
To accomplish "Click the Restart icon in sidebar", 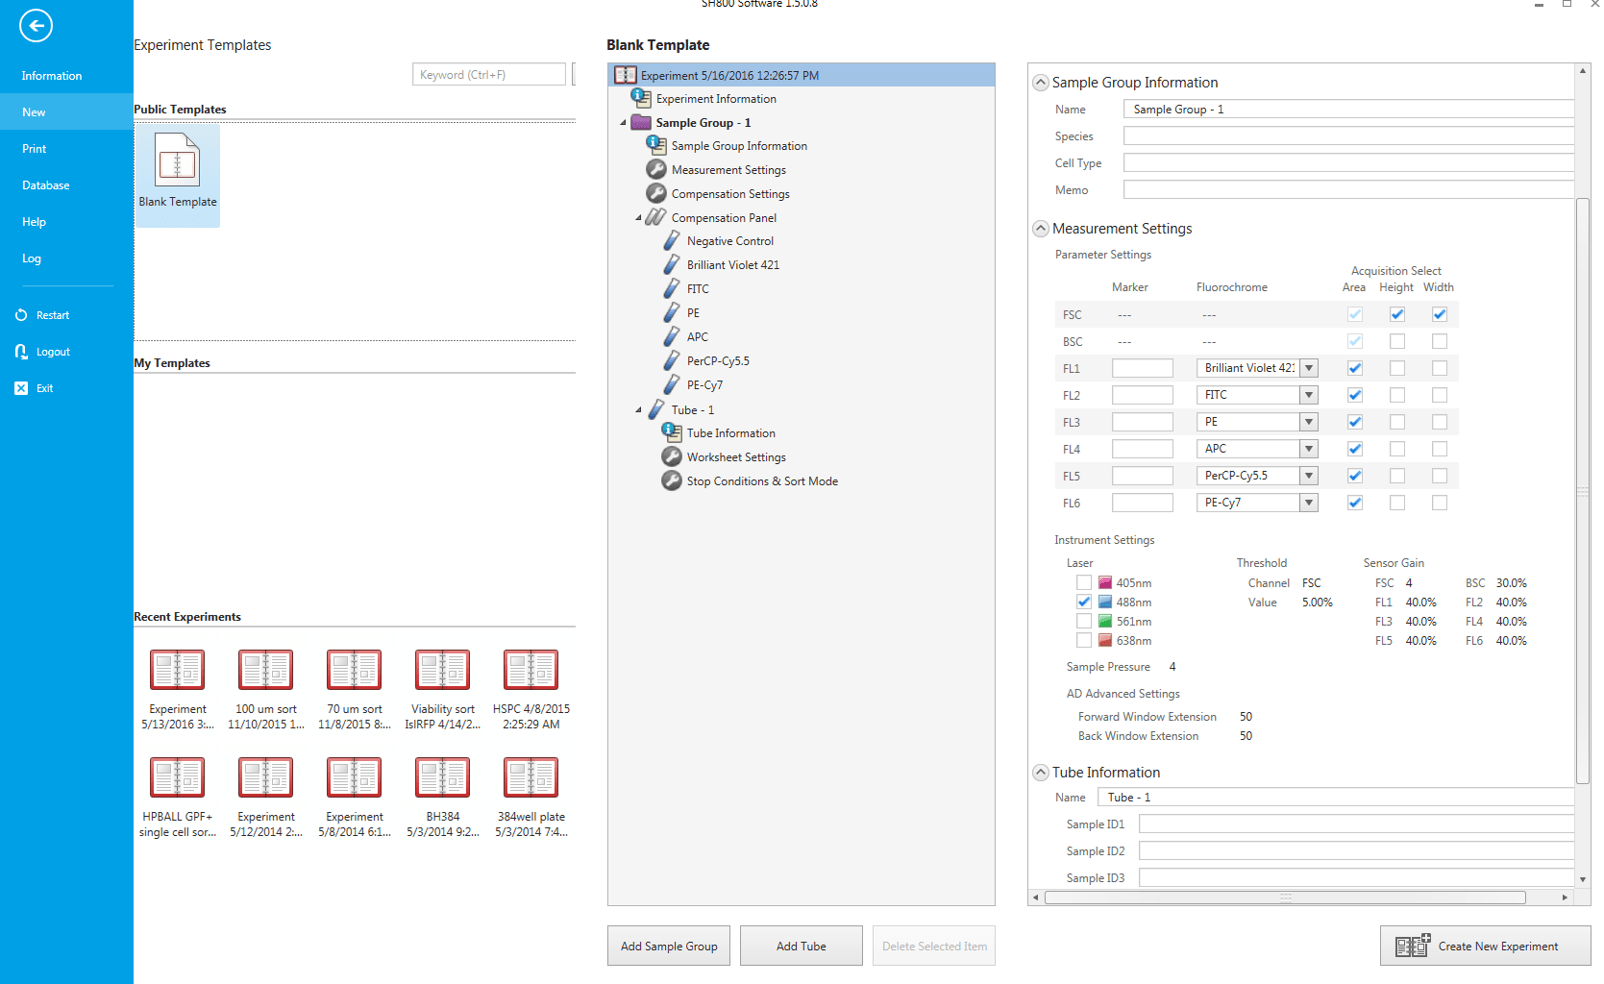I will point(21,315).
